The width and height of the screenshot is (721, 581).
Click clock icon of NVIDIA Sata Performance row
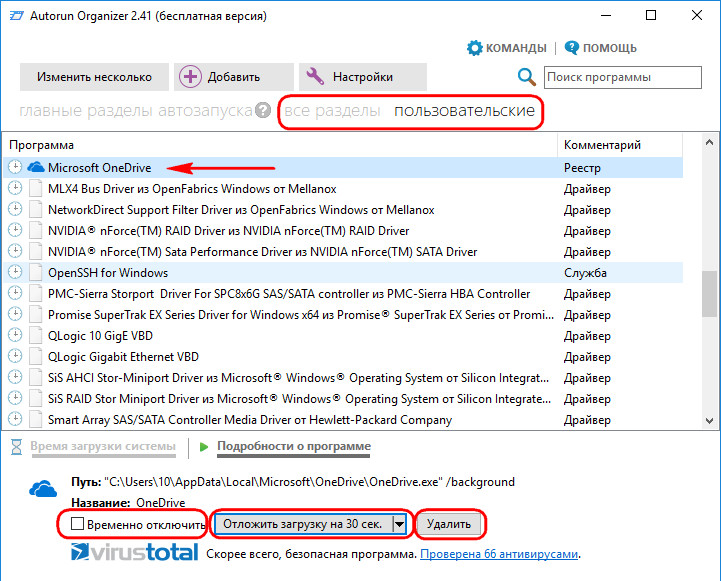(15, 251)
